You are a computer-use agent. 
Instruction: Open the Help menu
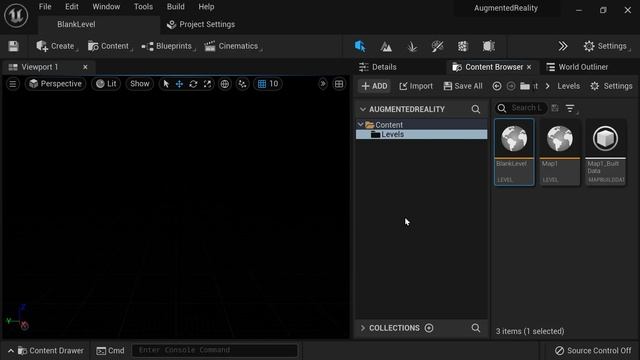click(206, 7)
